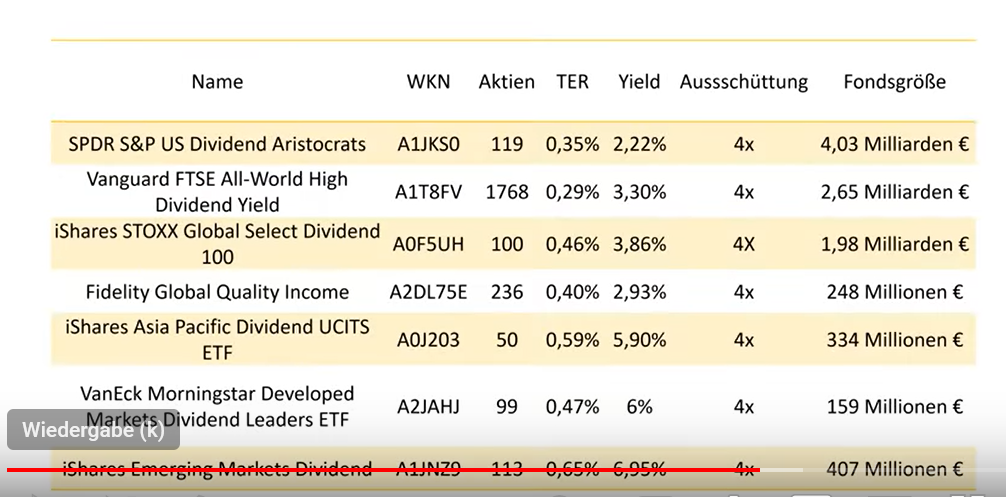
Task: Select WKN 'A0J203'
Action: (x=429, y=340)
